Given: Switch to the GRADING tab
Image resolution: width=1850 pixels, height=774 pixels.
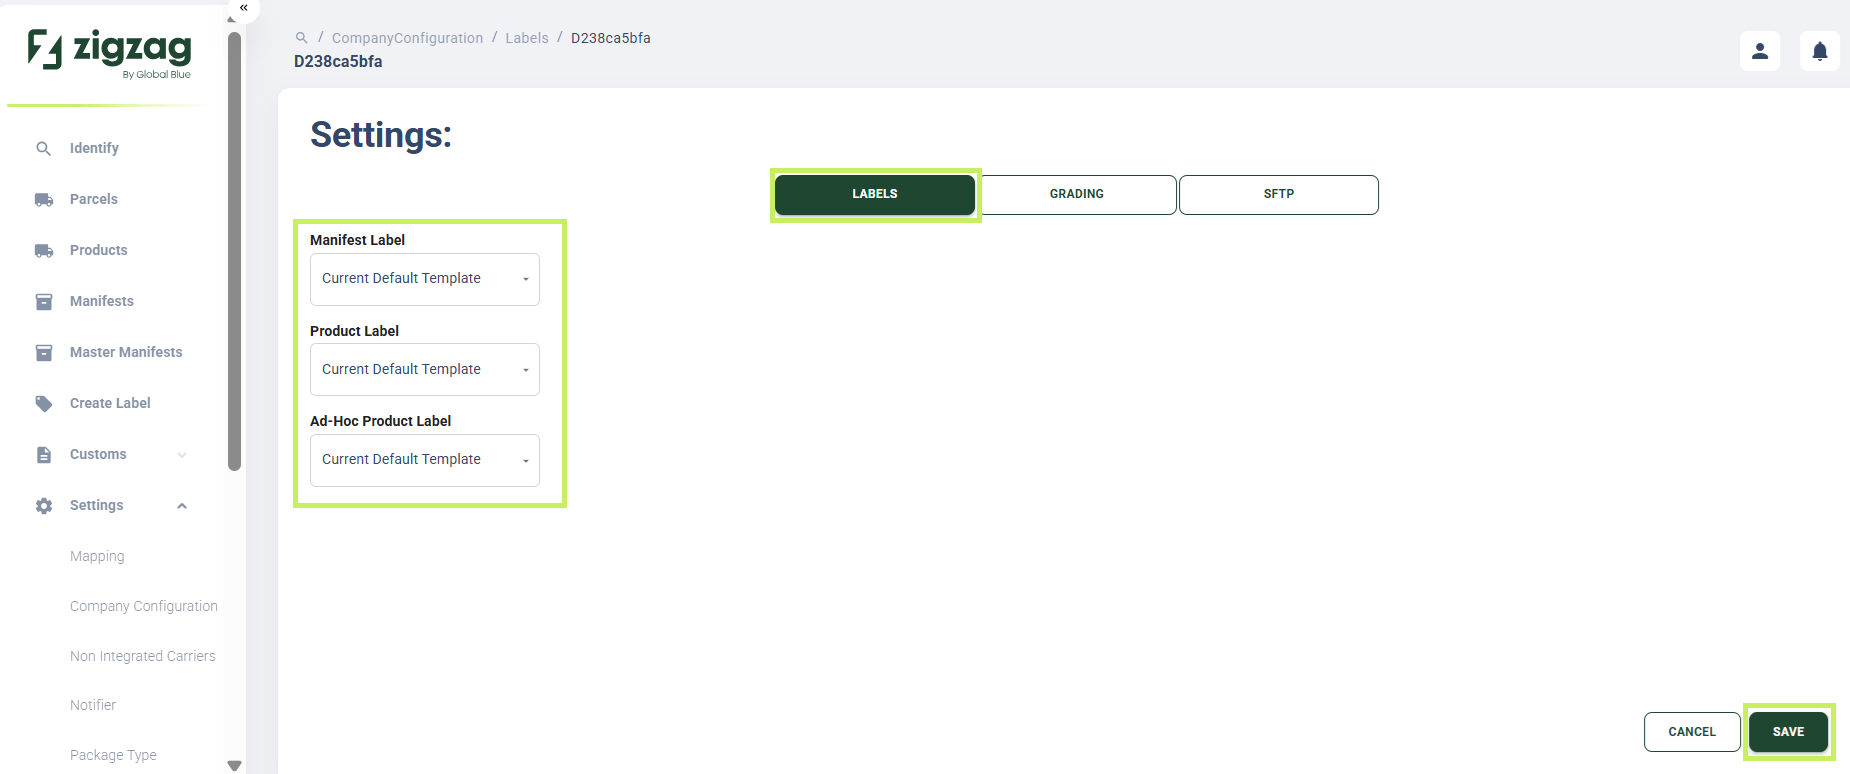Looking at the screenshot, I should (1077, 194).
